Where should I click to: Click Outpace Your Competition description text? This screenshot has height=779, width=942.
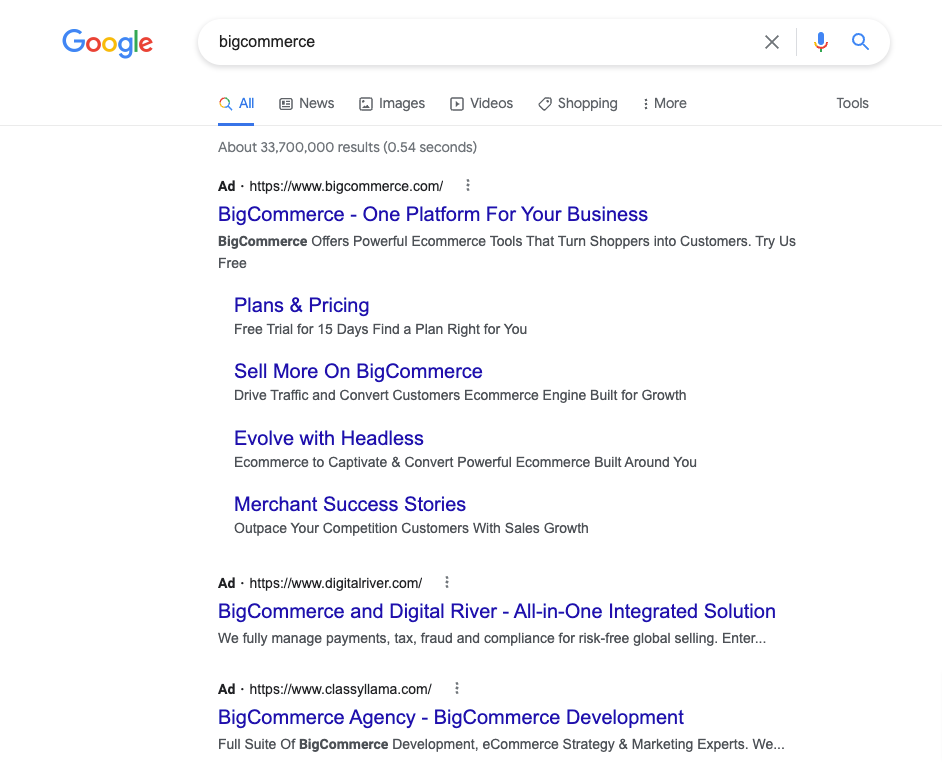pos(411,528)
